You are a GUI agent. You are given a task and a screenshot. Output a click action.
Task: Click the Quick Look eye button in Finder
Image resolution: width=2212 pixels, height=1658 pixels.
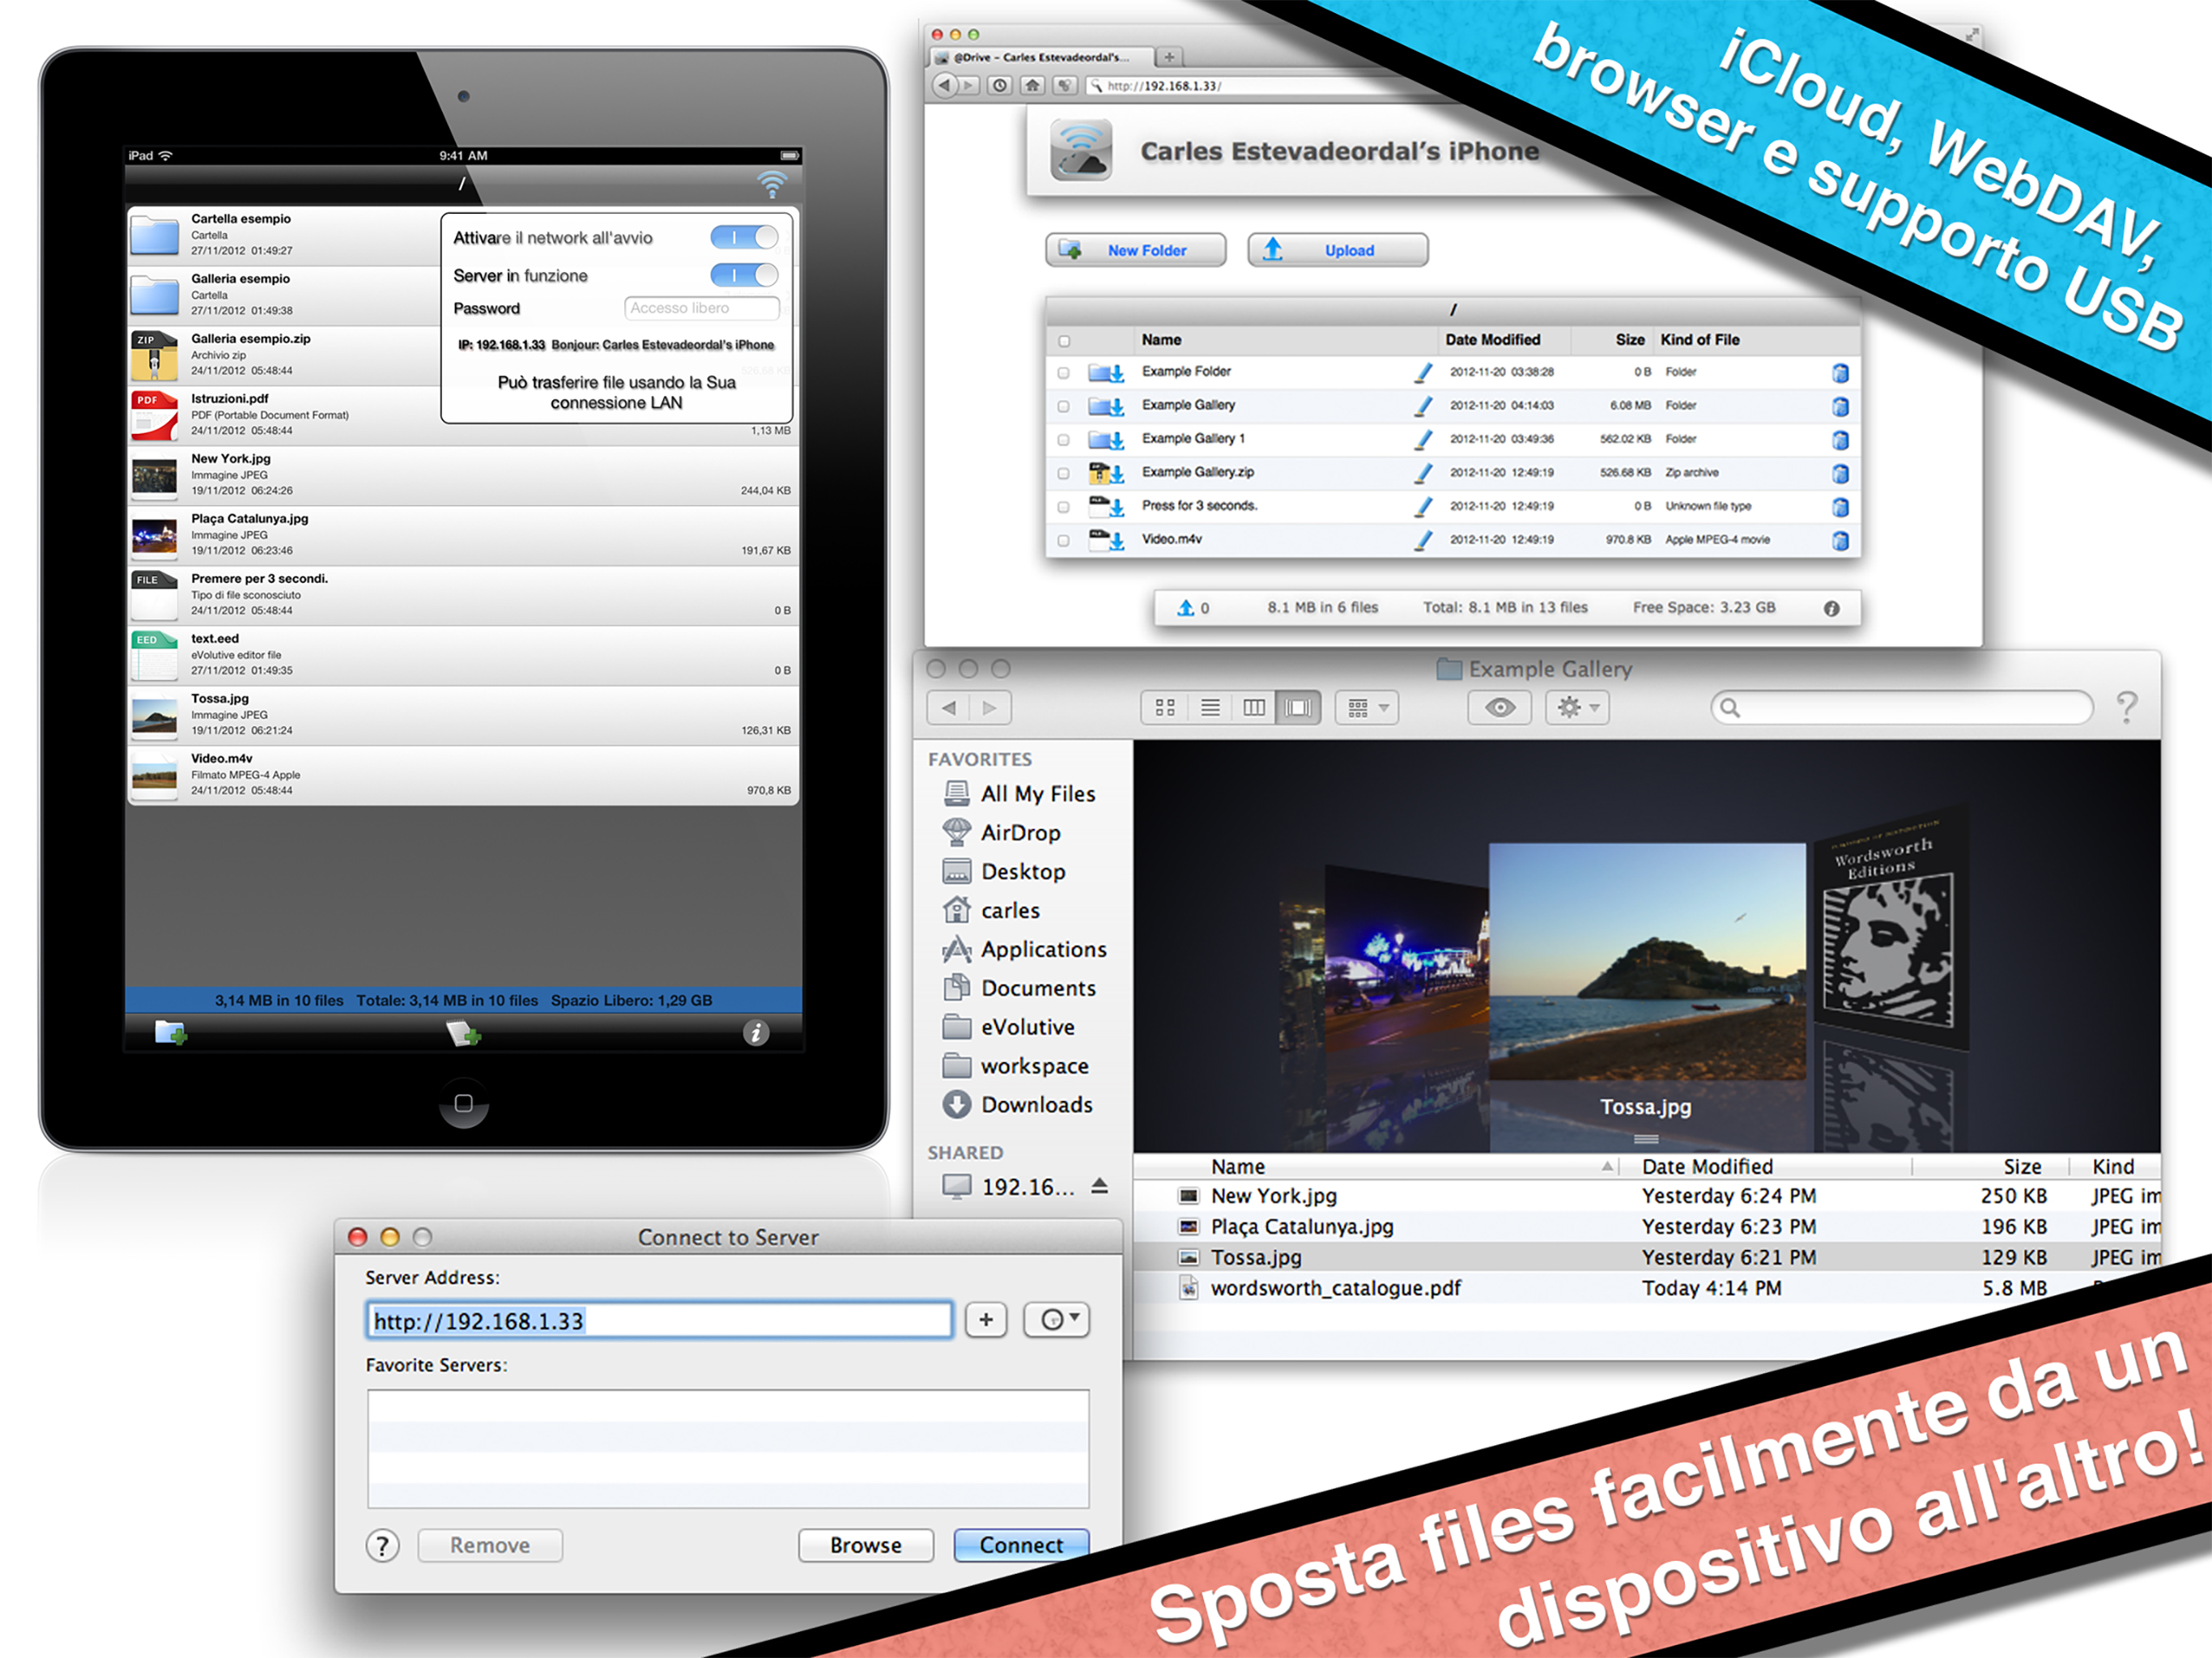coord(1499,708)
